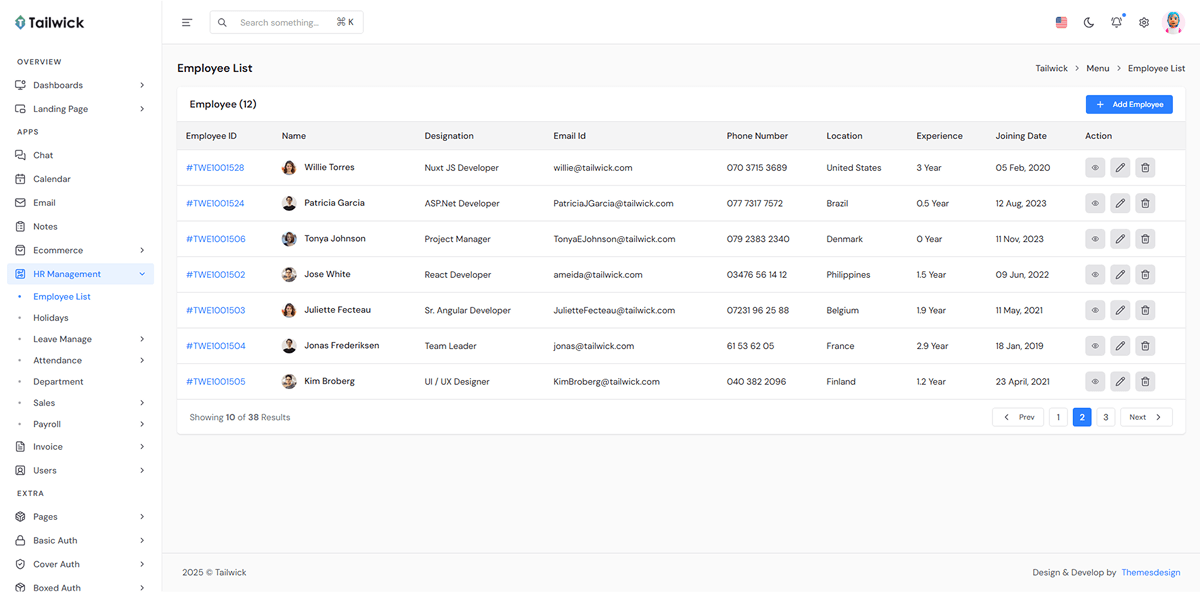The height and width of the screenshot is (592, 1200).
Task: View Tonya Johnson details via eye icon
Action: [x=1095, y=239]
